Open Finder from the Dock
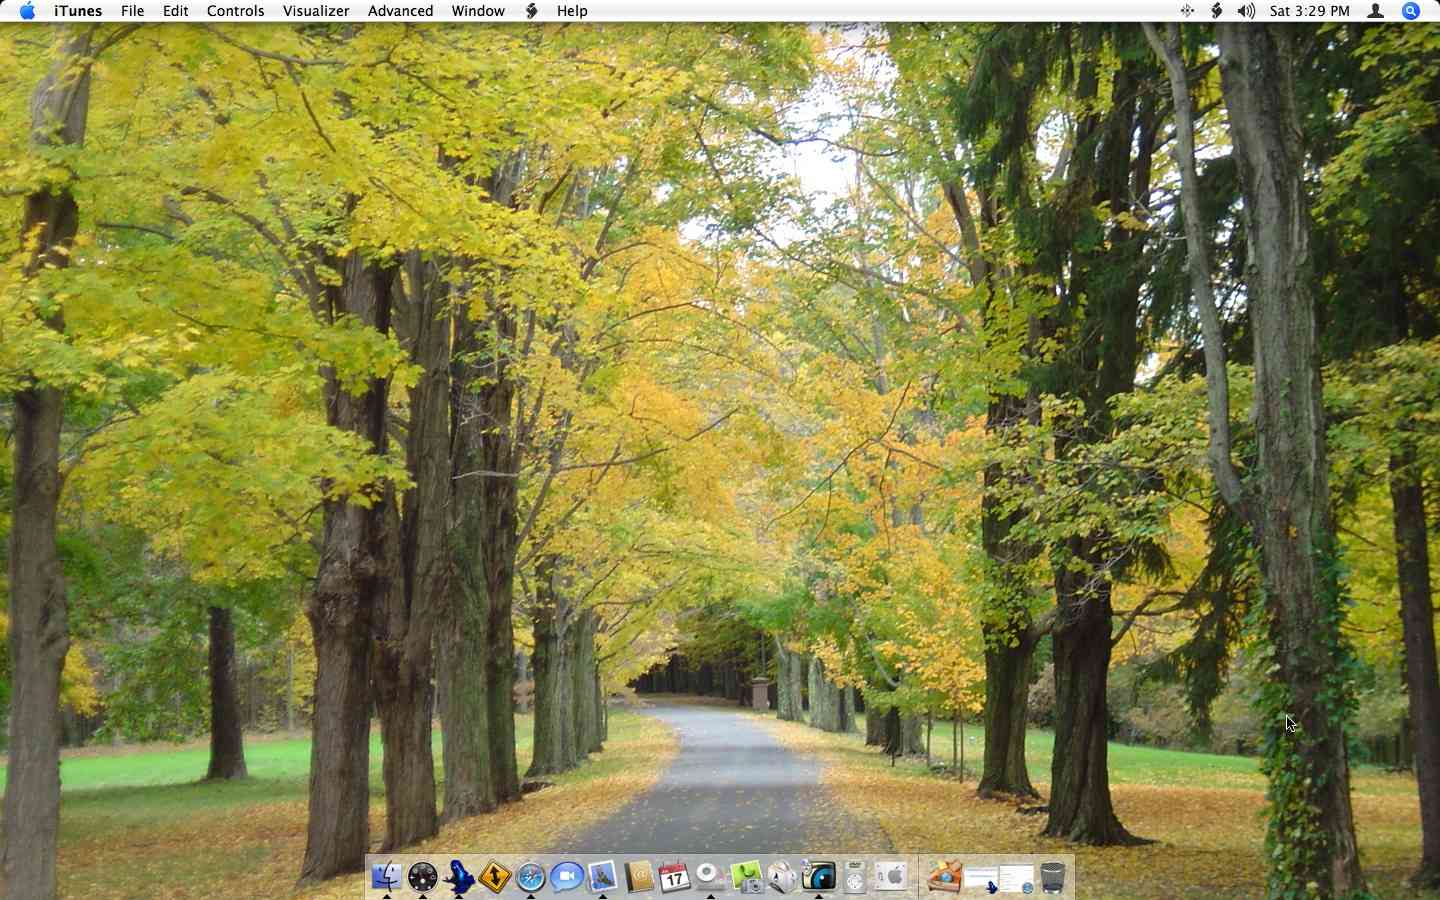1440x900 pixels. coord(388,877)
